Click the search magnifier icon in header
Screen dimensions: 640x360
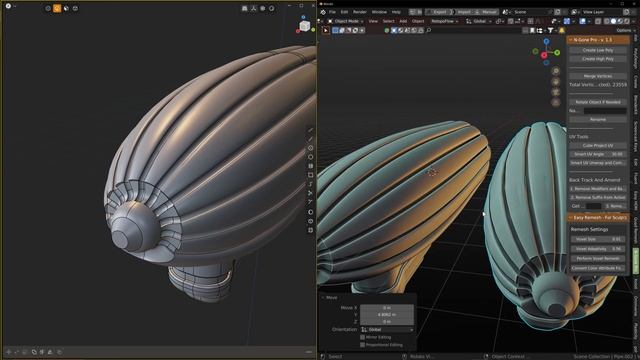point(429,30)
